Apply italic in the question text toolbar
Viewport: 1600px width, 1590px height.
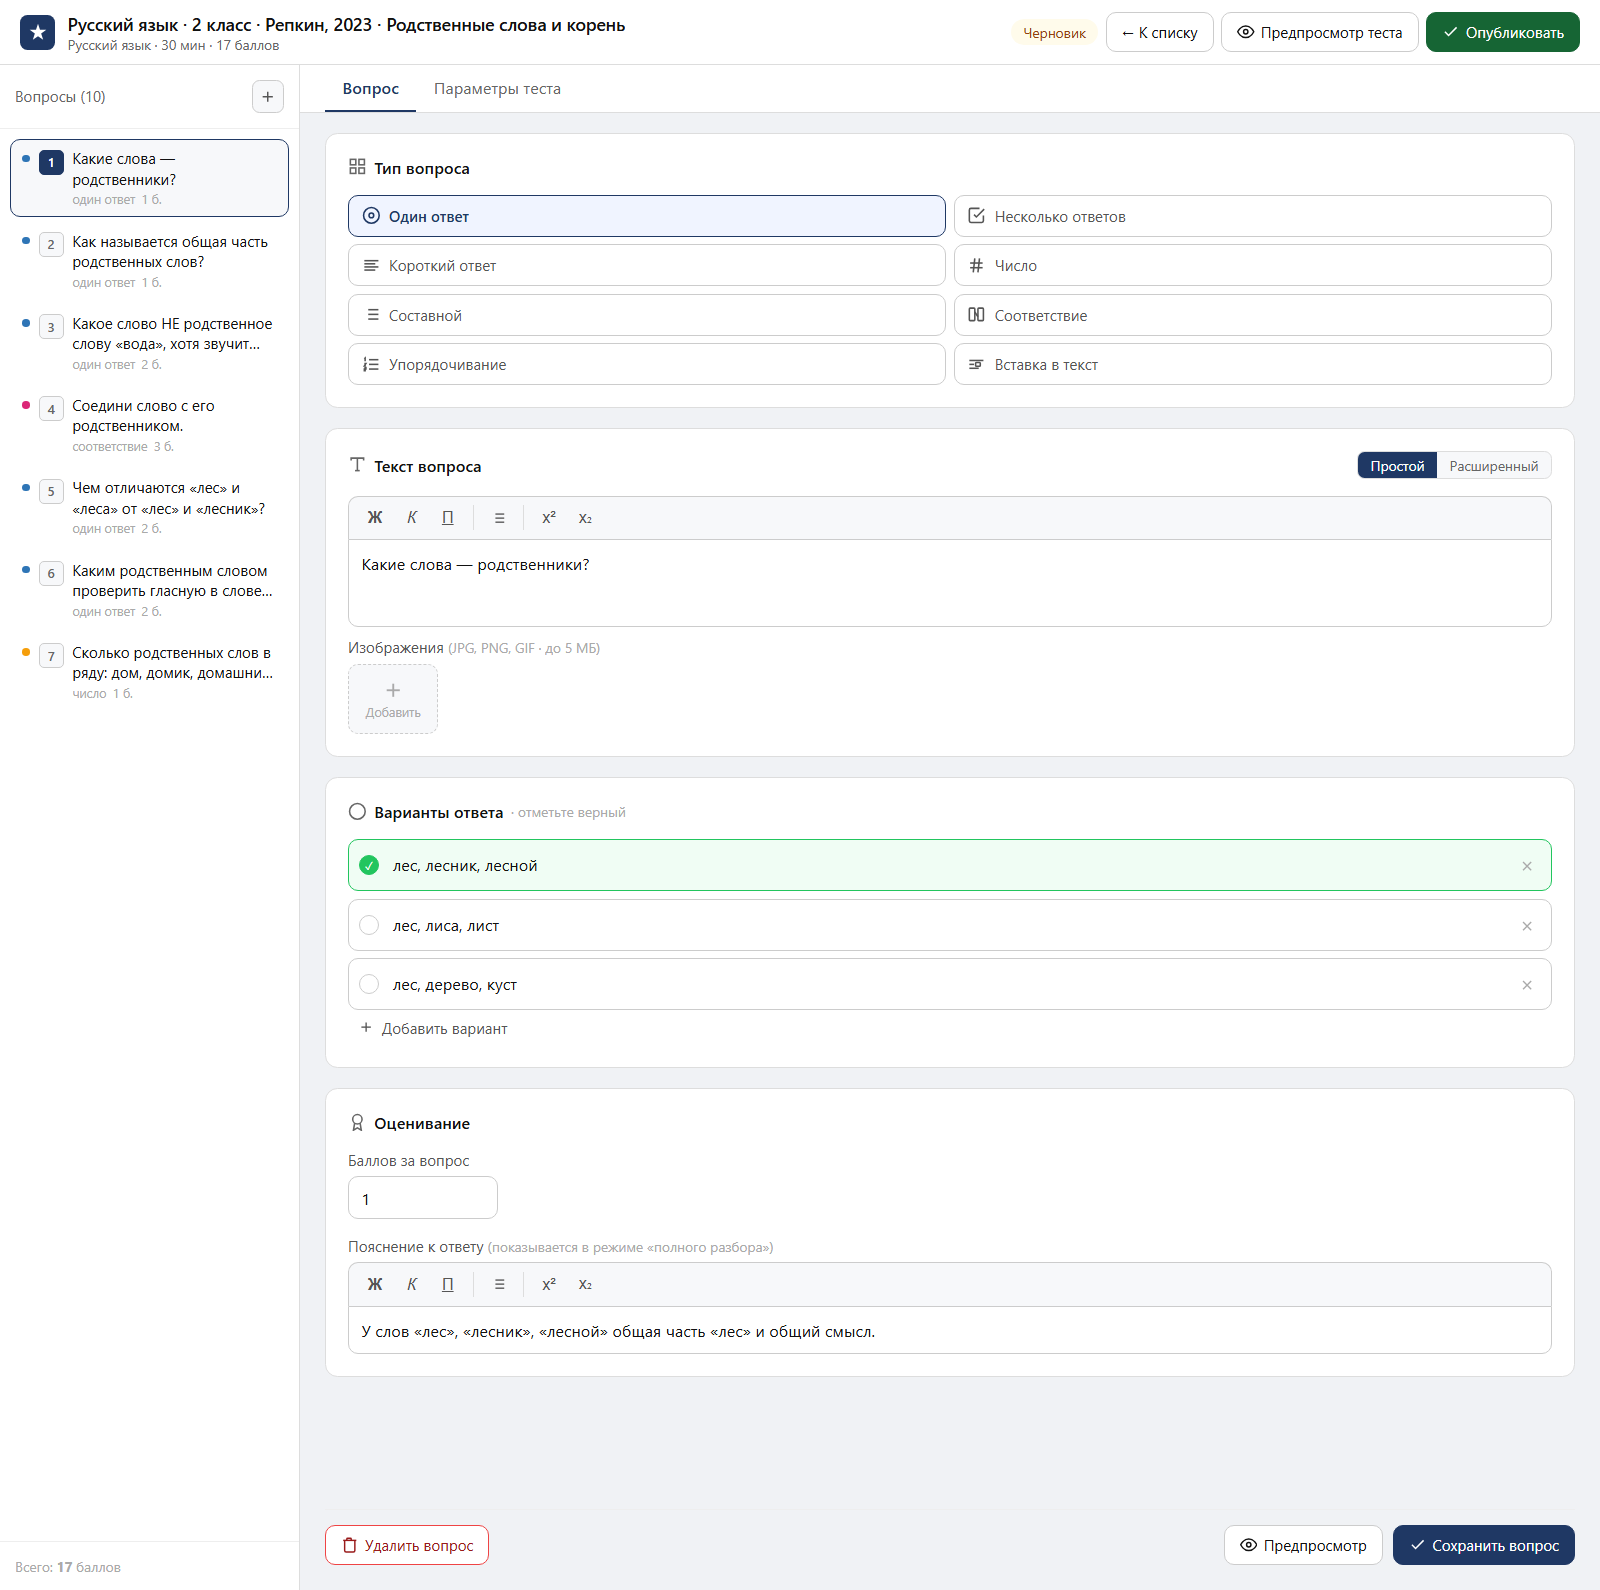(x=412, y=518)
